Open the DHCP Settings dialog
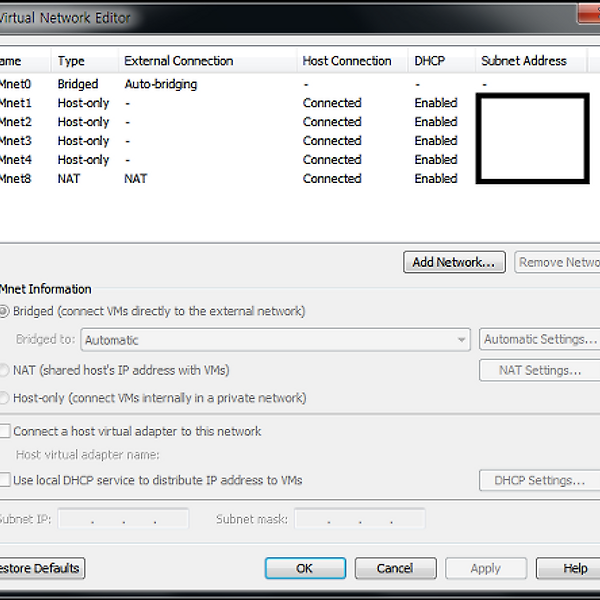The width and height of the screenshot is (600, 600). pyautogui.click(x=540, y=480)
